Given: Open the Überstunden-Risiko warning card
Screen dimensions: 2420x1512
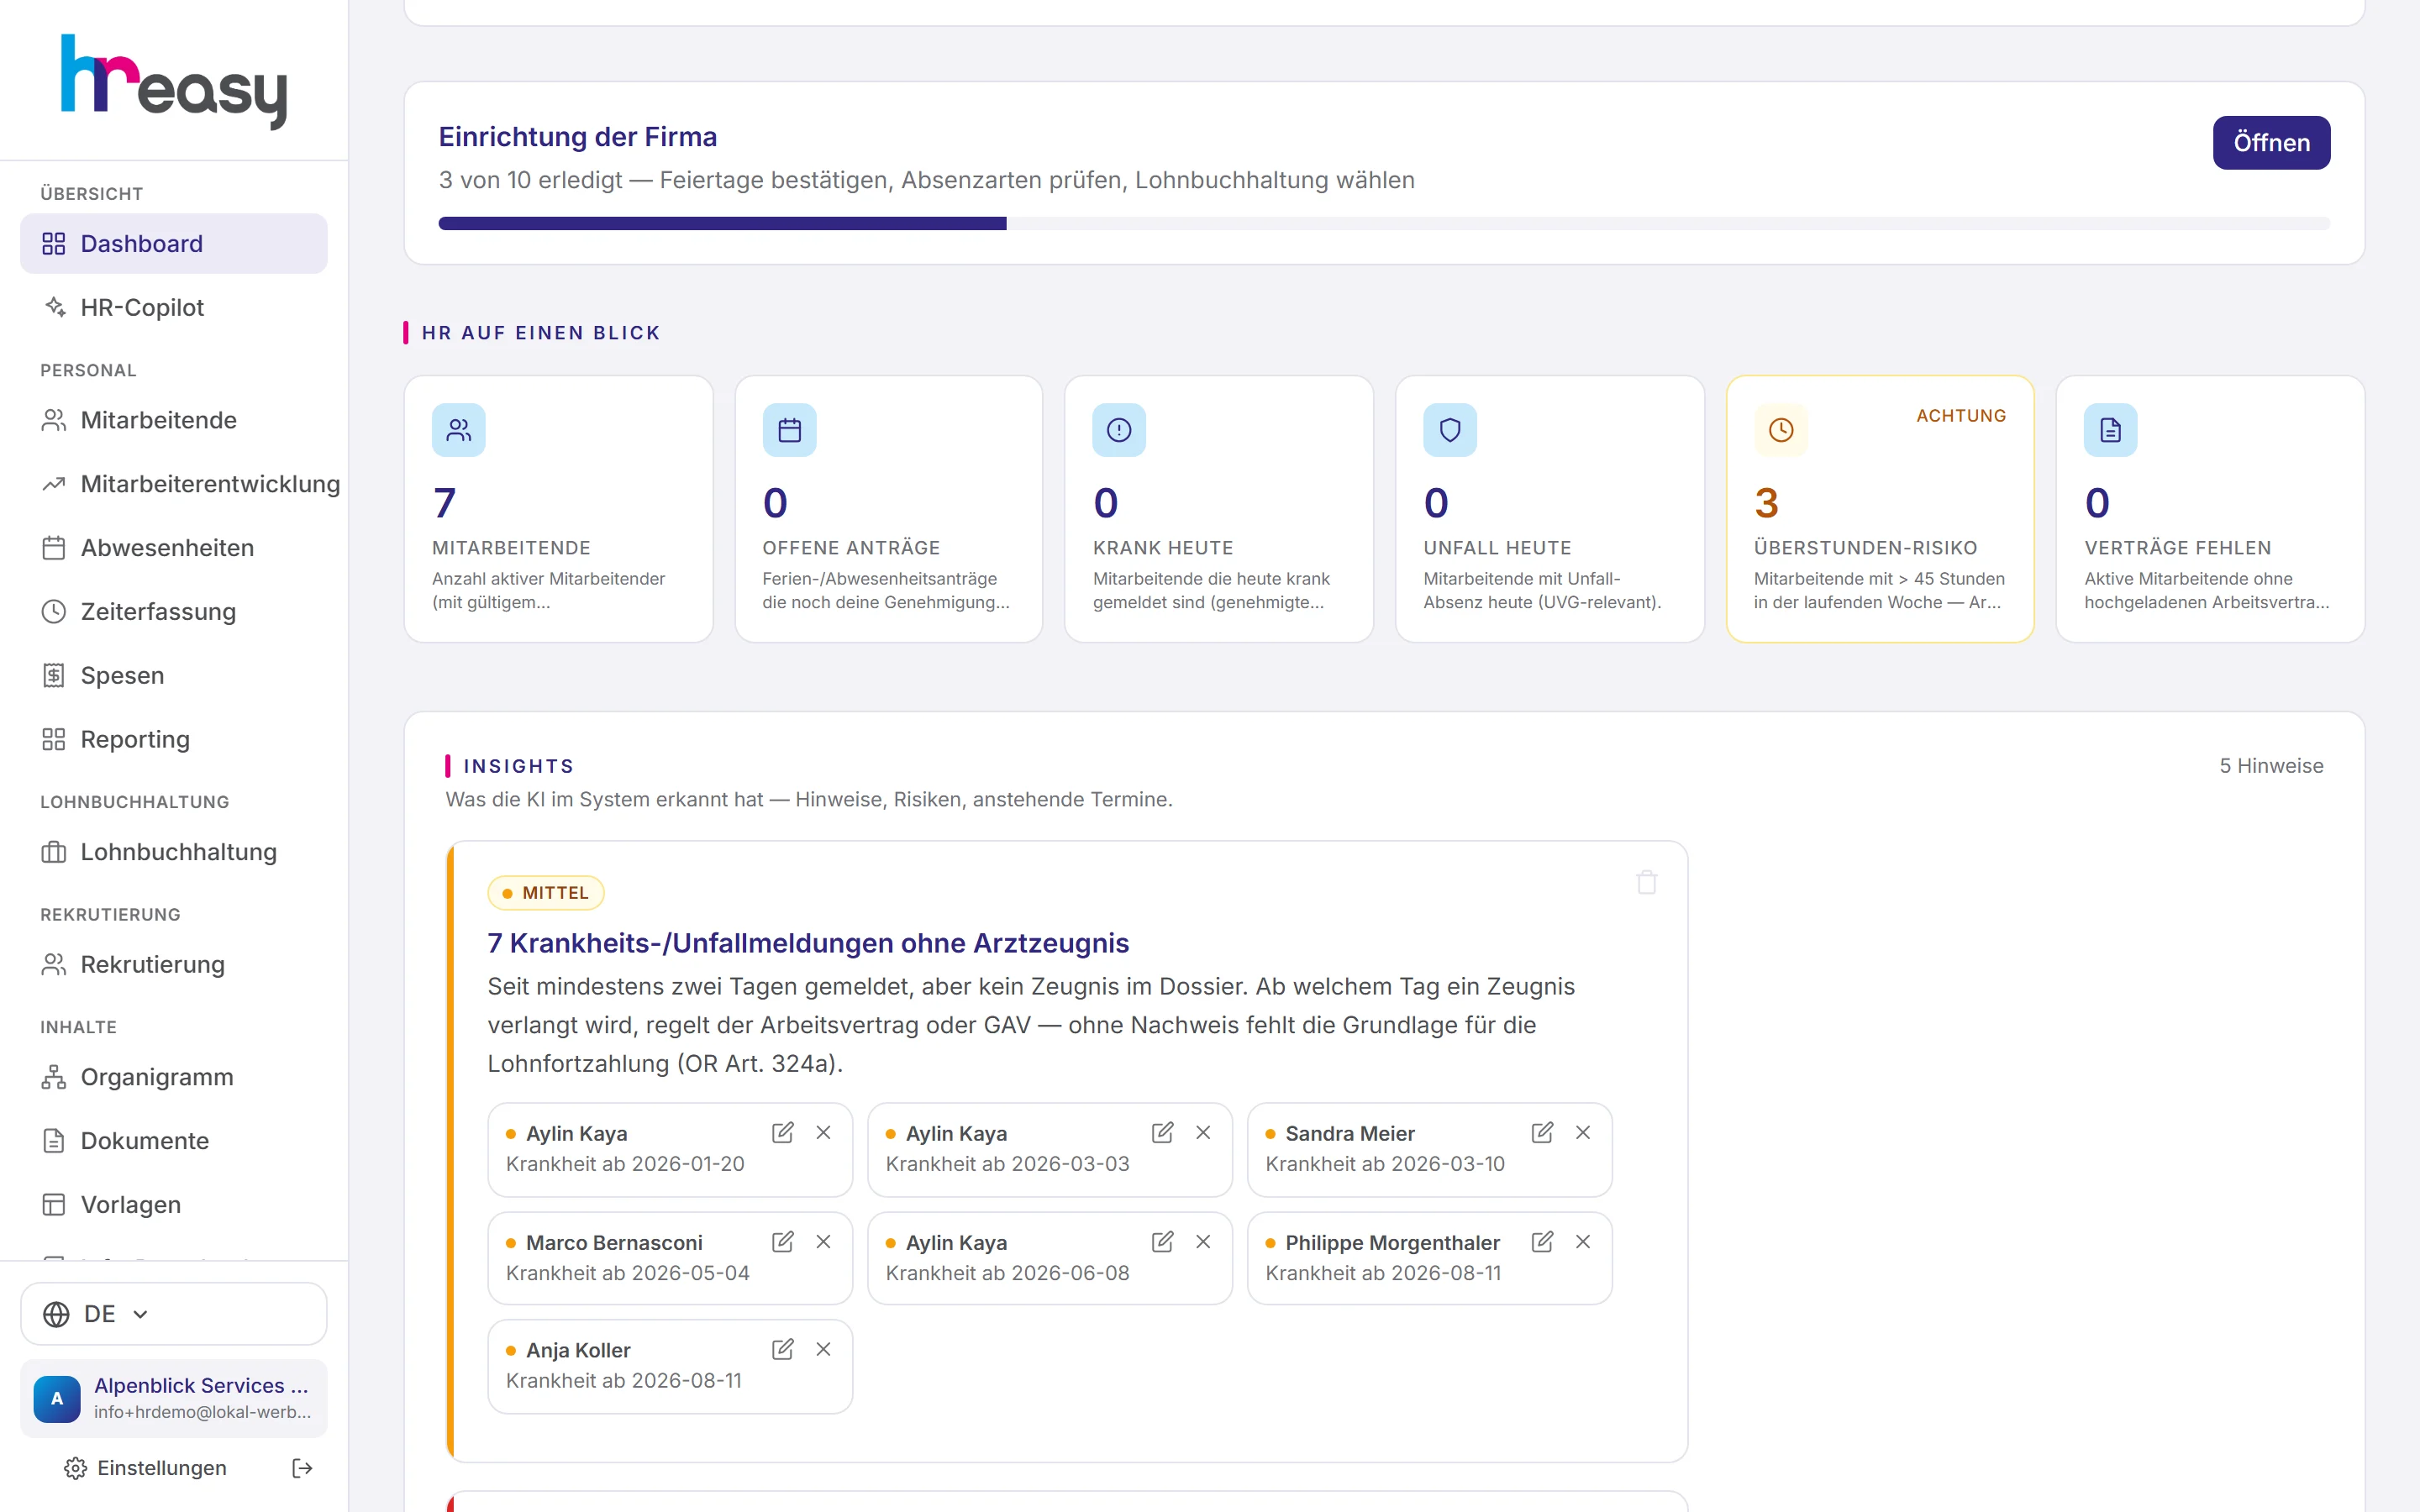Looking at the screenshot, I should 1880,509.
